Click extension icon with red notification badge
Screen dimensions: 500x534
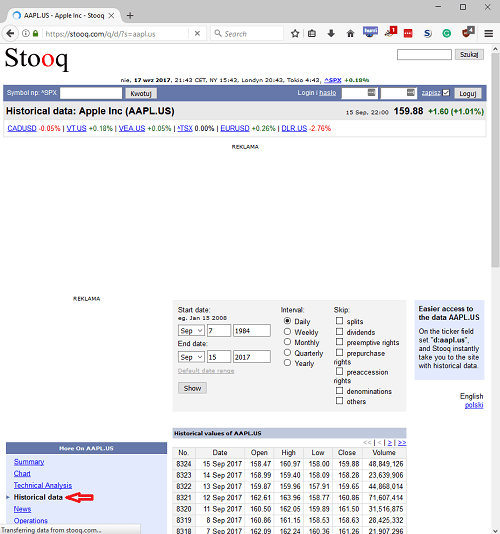click(x=391, y=32)
